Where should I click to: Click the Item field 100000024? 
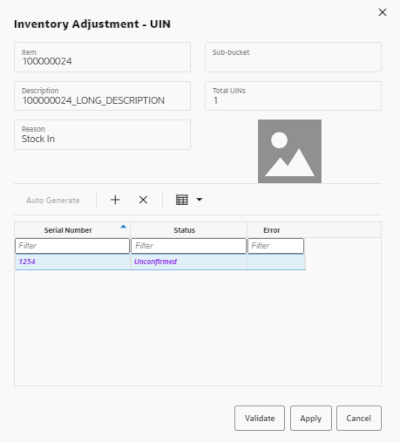[x=102, y=57]
